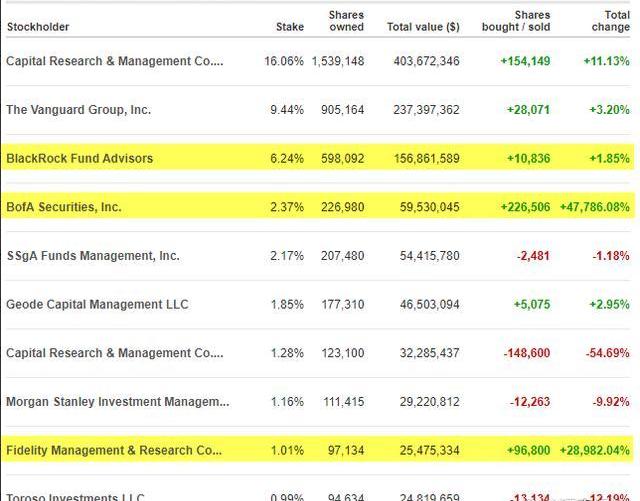This screenshot has width=640, height=501.
Task: Open Toroso Investments LLC stockholder
Action: point(76,497)
